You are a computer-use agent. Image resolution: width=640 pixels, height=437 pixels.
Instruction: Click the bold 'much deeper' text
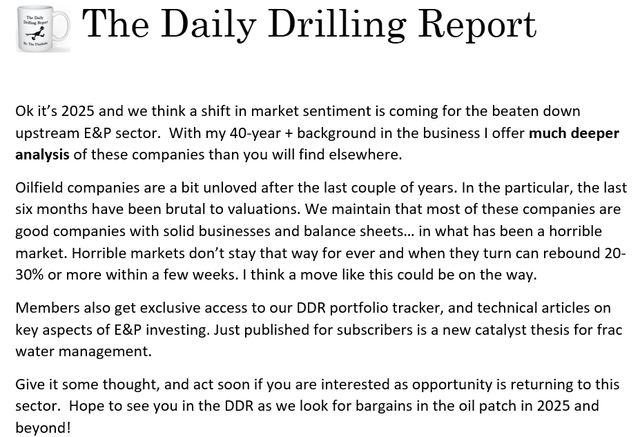click(x=574, y=133)
